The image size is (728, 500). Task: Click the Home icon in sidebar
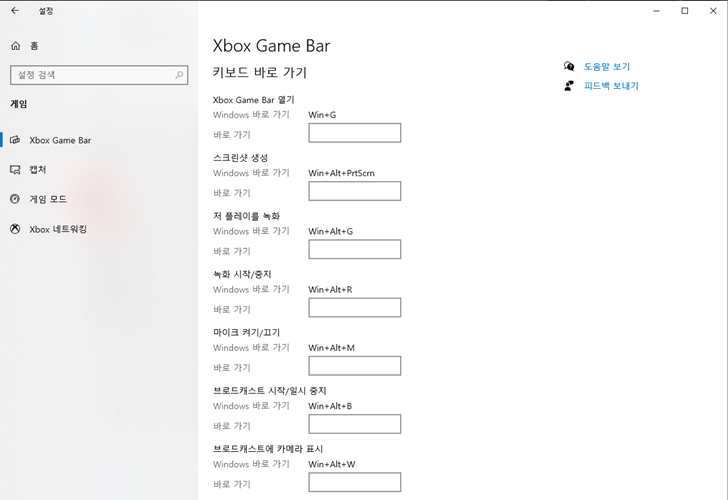click(15, 45)
